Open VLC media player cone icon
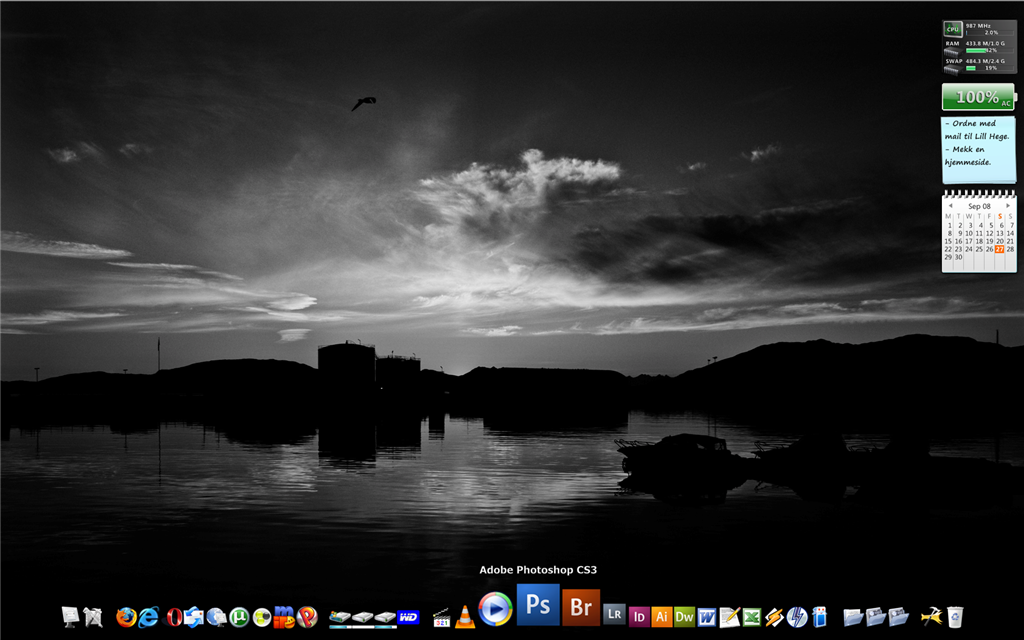The image size is (1024, 640). 465,617
